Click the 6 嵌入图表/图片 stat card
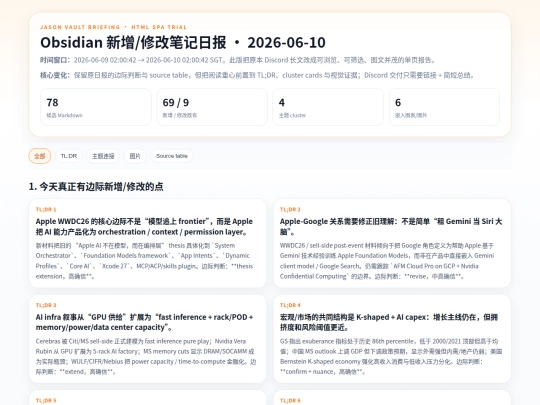This screenshot has width=540, height=405. pyautogui.click(x=444, y=107)
